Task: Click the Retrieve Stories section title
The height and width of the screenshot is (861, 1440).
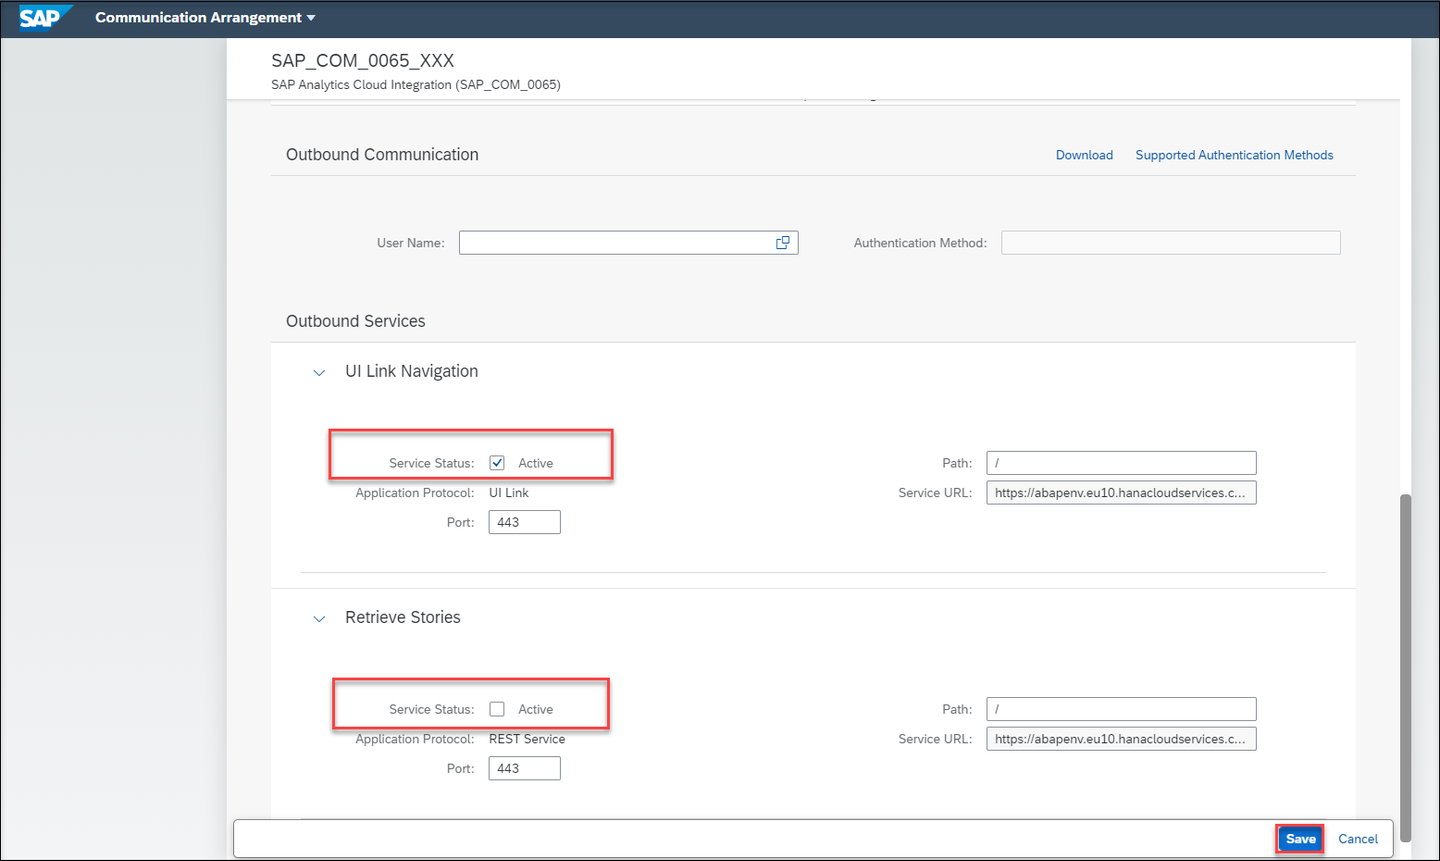Action: pyautogui.click(x=403, y=617)
